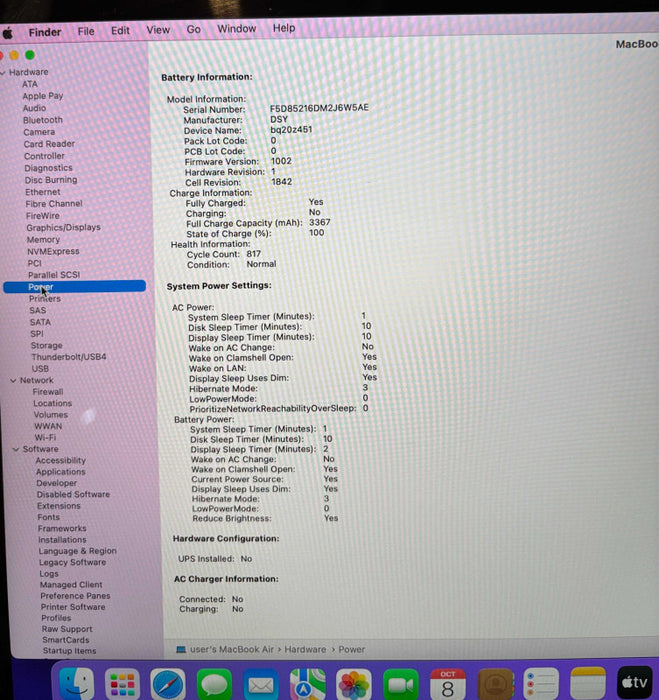This screenshot has width=659, height=700.
Task: Click the yellow minimize window button
Action: pyautogui.click(x=14, y=55)
